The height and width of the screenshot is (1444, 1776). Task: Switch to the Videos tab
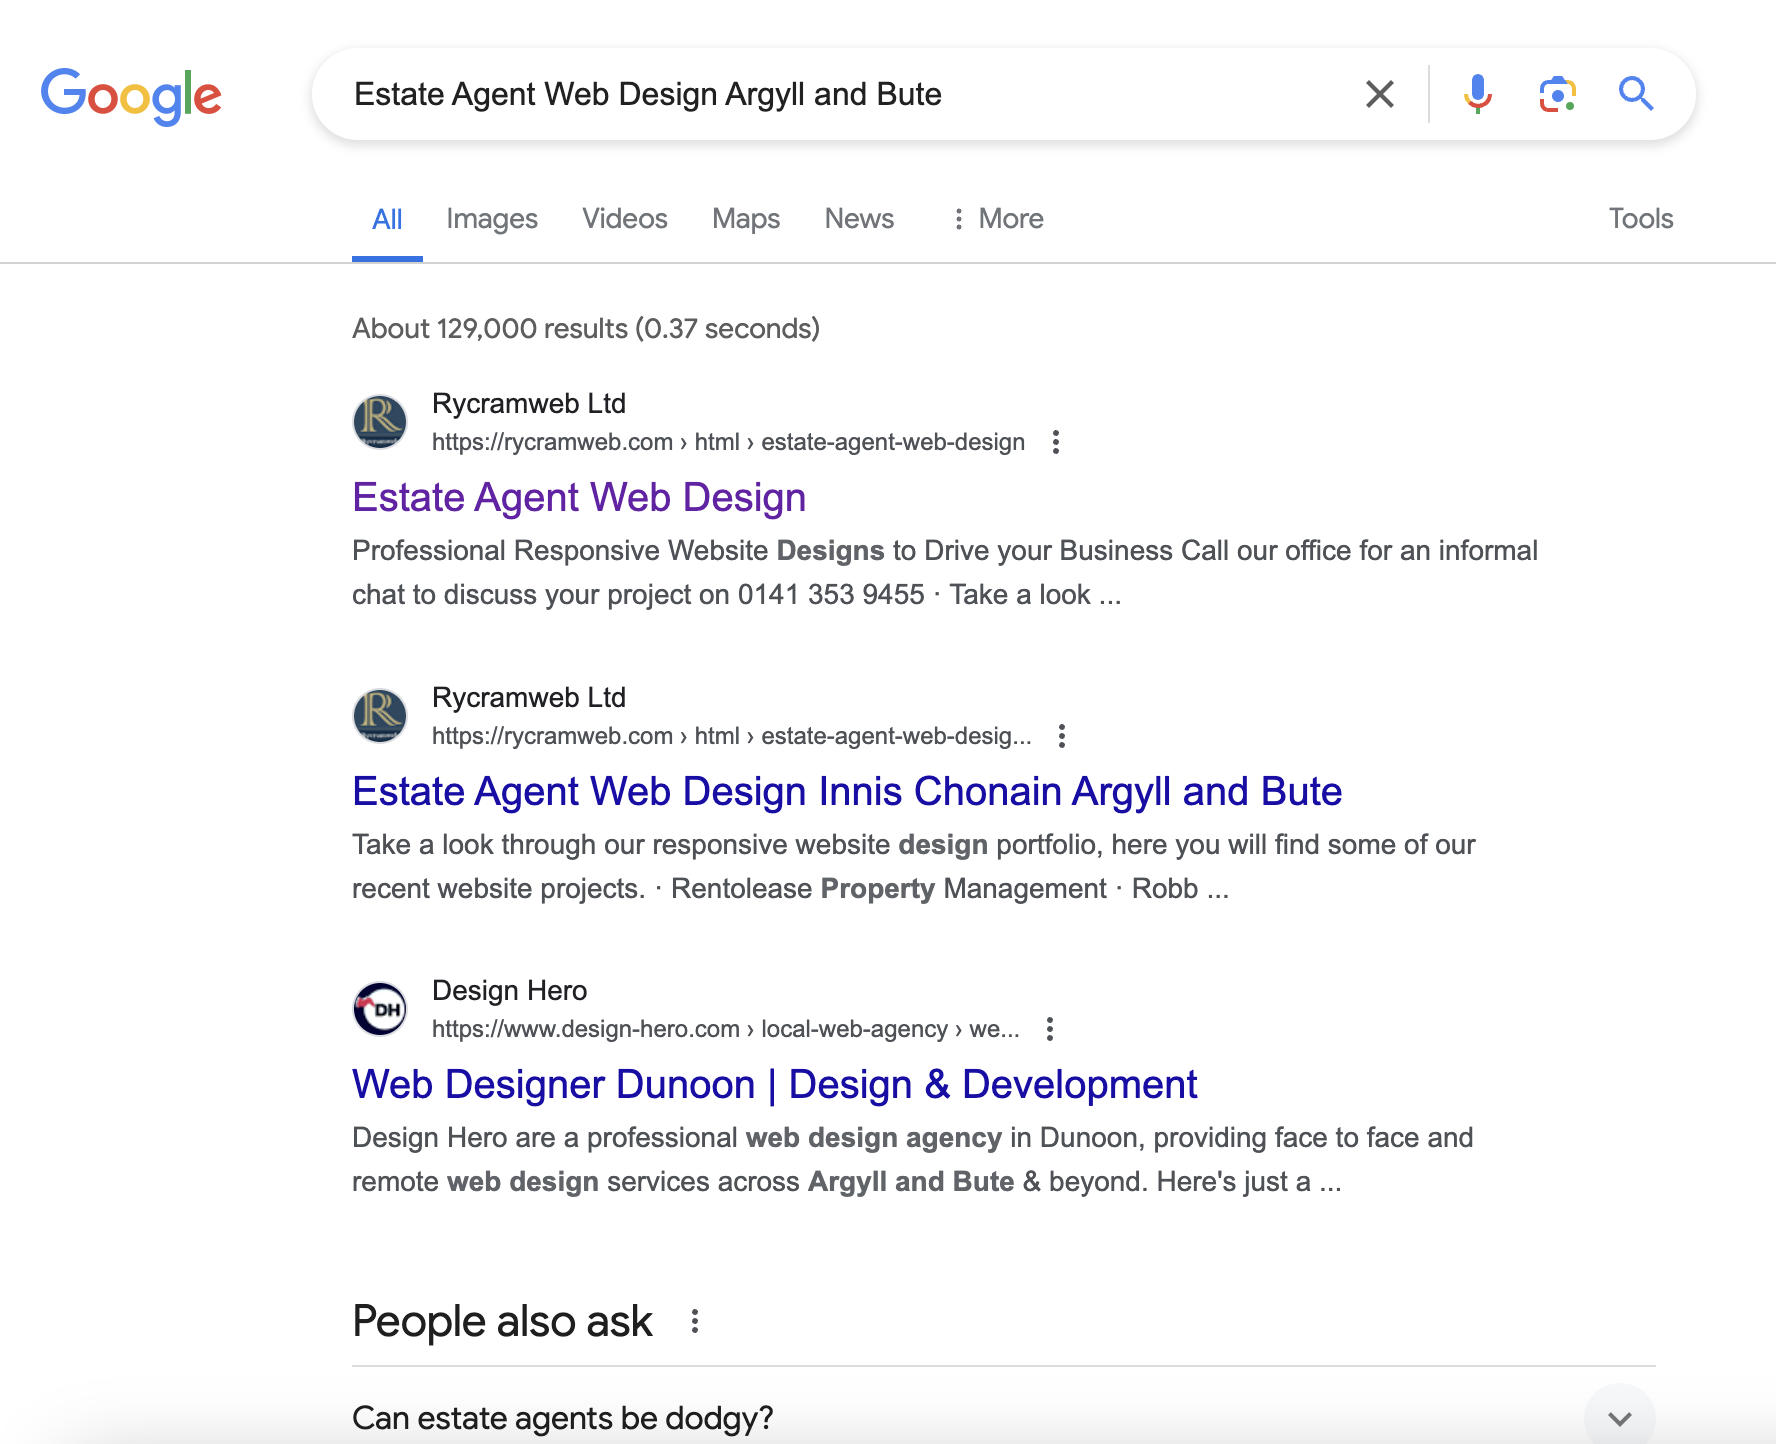[625, 219]
